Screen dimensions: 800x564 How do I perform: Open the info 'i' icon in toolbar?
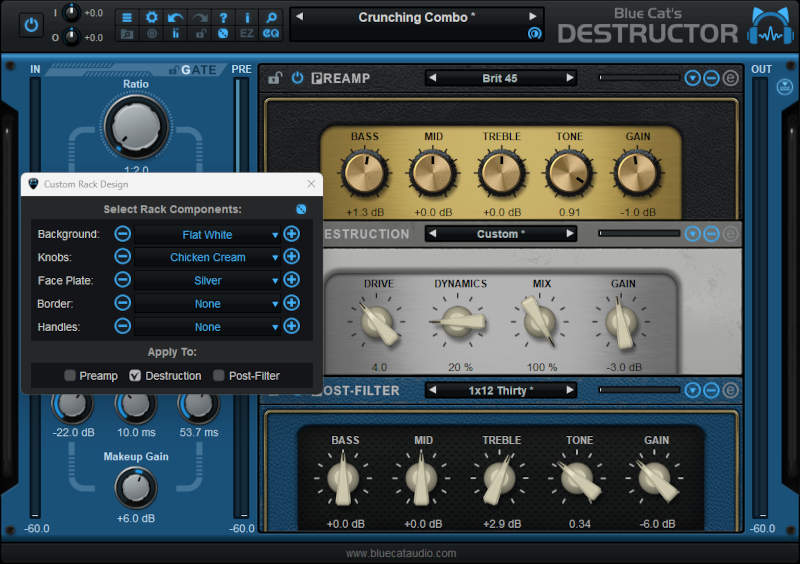pos(247,18)
